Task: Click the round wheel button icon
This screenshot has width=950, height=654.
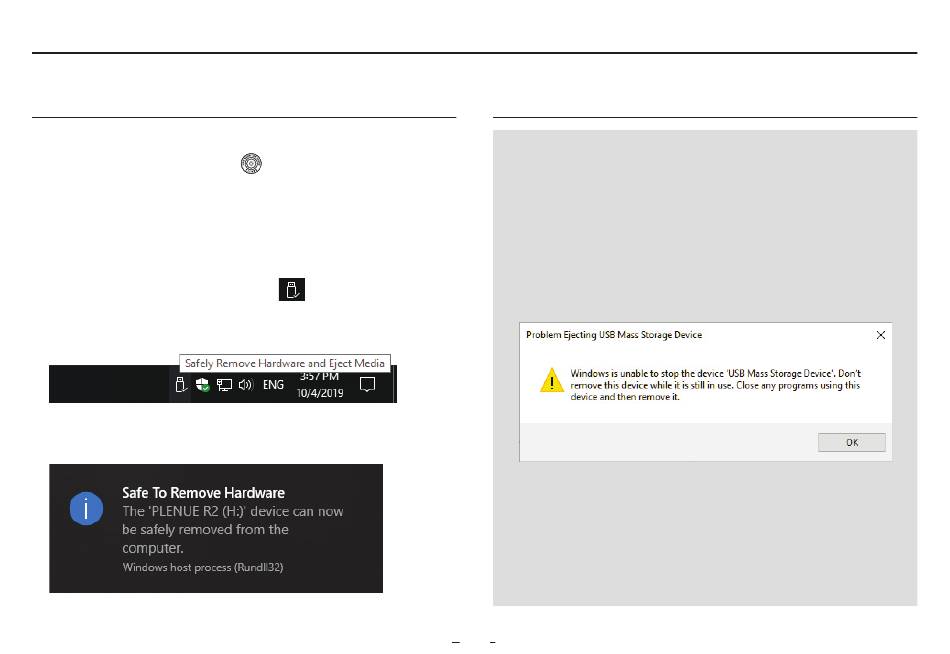Action: [x=251, y=164]
